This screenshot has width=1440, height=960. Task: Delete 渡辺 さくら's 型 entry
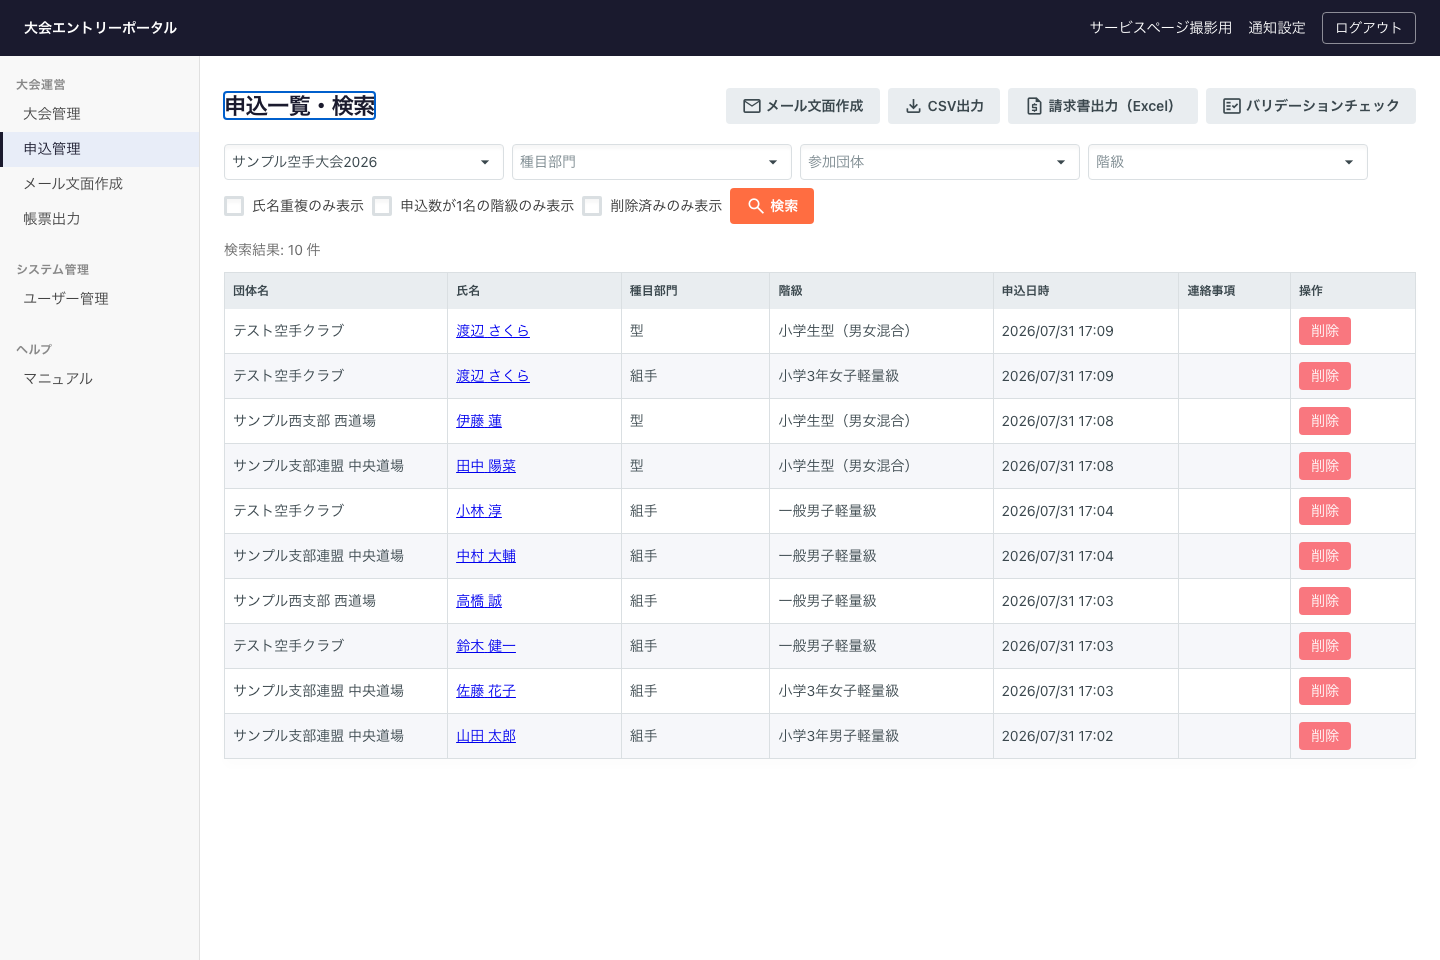tap(1325, 331)
